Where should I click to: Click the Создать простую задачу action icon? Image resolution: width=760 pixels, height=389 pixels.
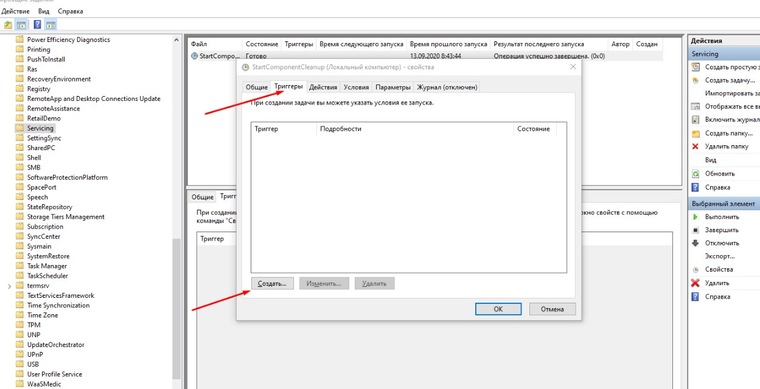click(x=696, y=67)
